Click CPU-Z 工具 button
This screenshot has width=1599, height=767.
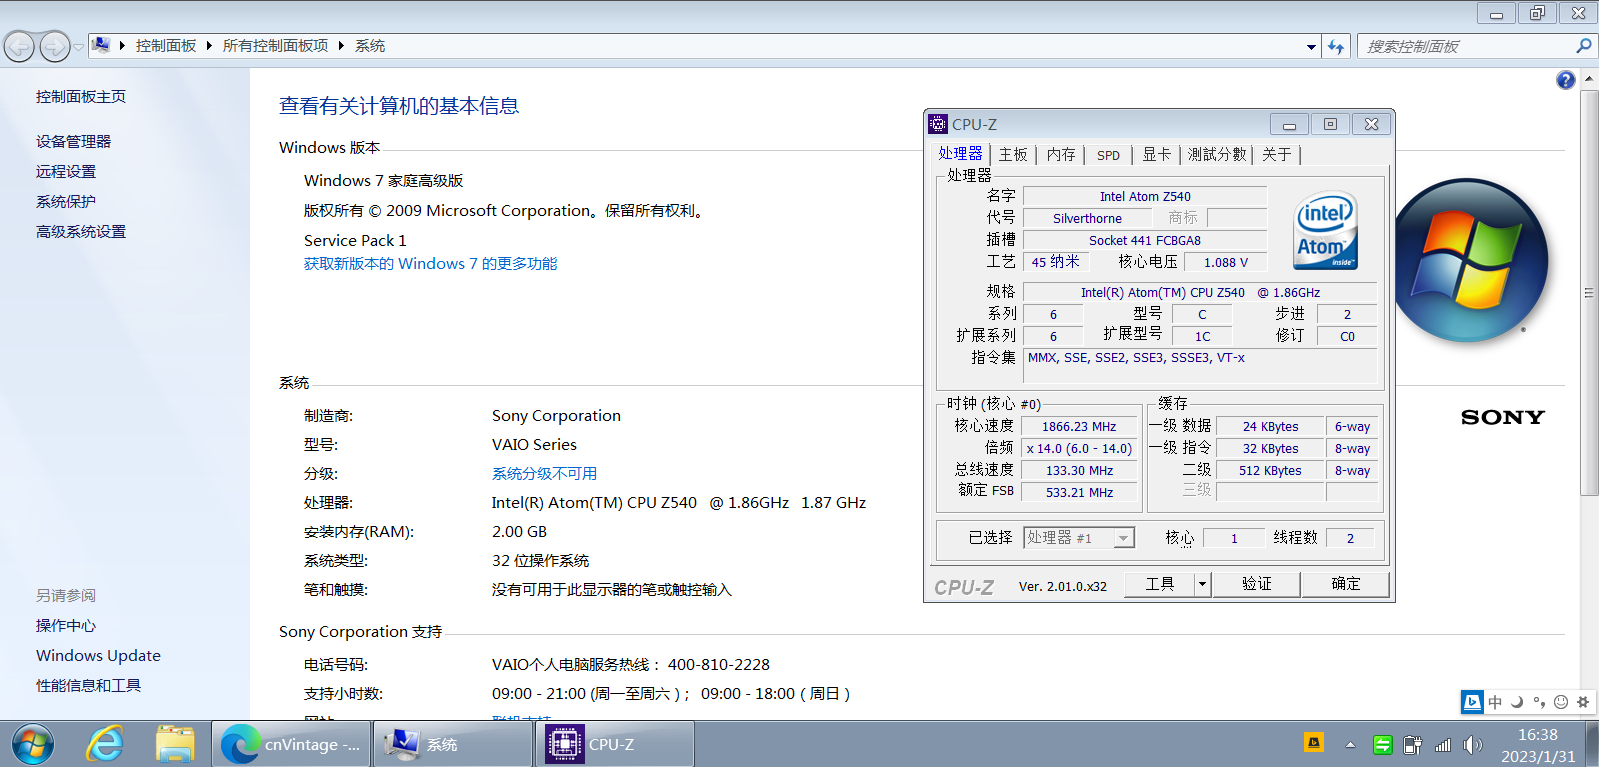[x=1160, y=584]
